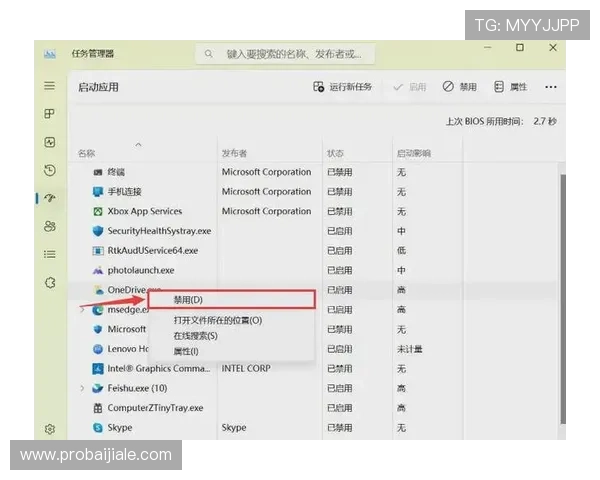Click the Task Manager app icon in title bar
Image resolution: width=600 pixels, height=480 pixels.
[x=50, y=54]
